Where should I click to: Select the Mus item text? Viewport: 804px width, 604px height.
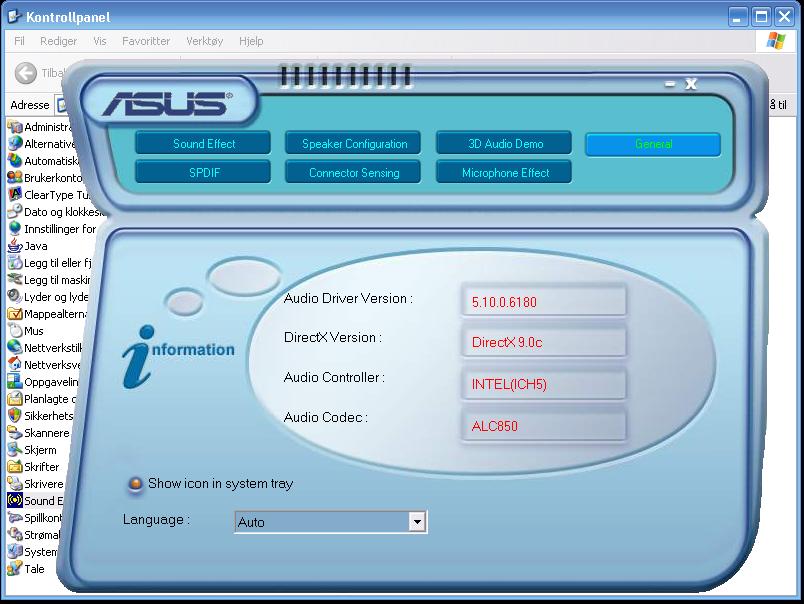34,331
